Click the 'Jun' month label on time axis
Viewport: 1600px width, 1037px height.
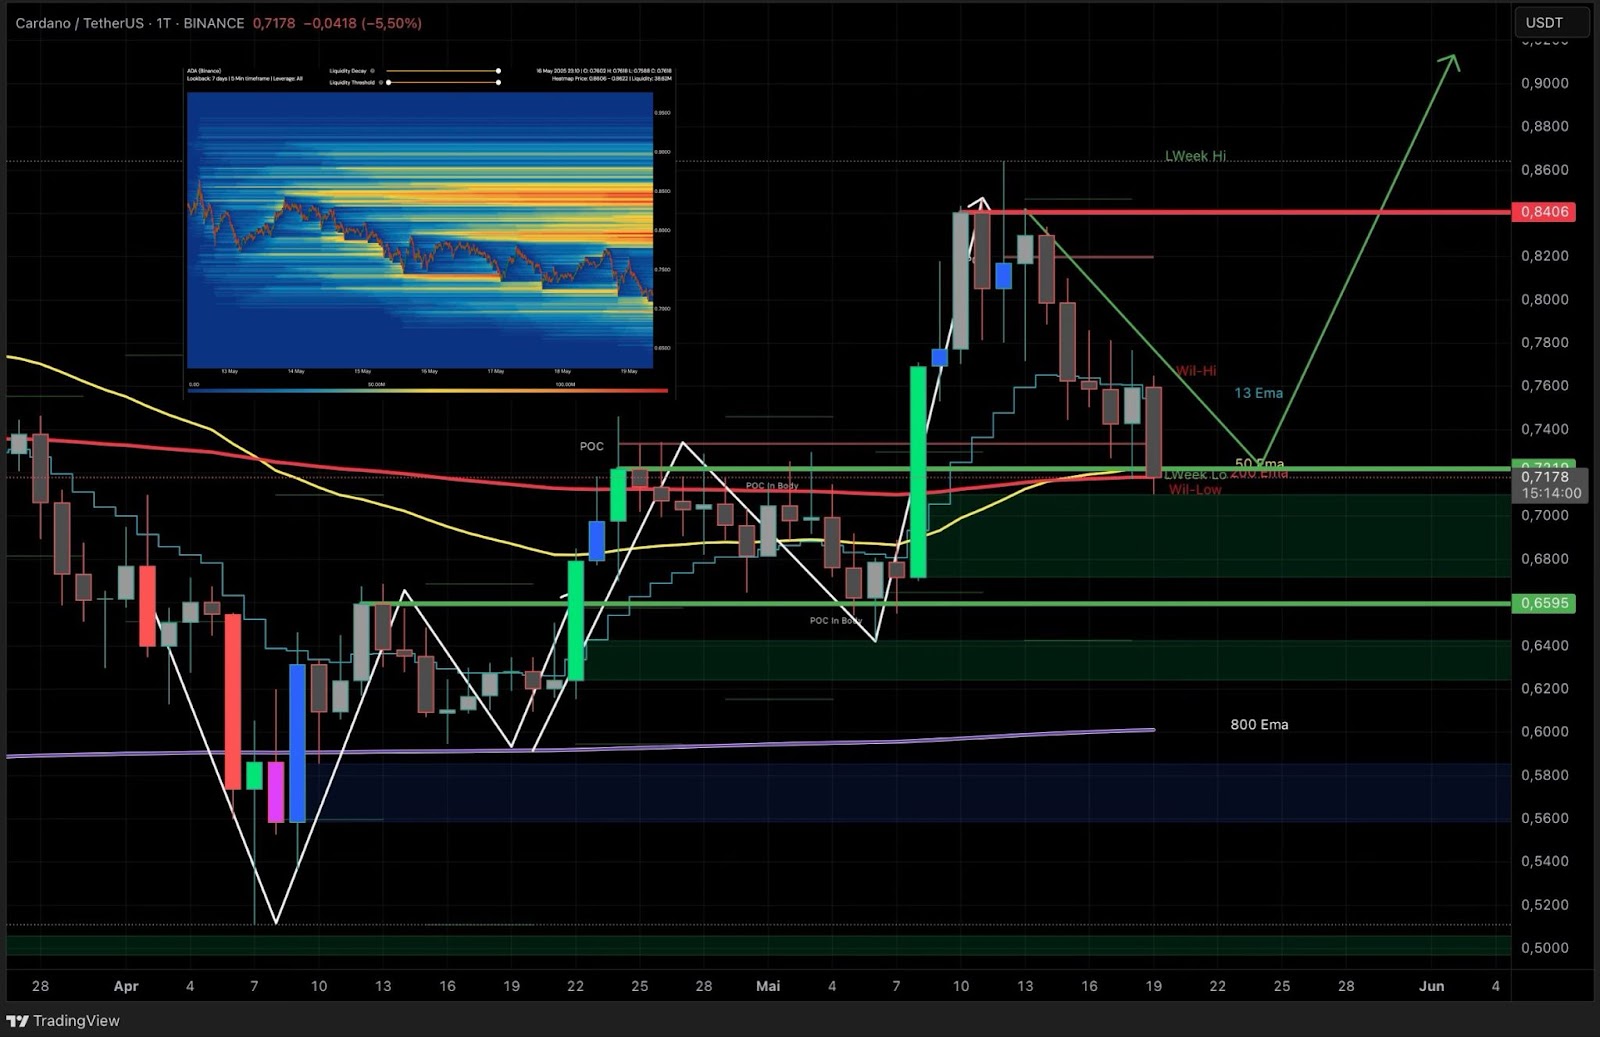click(1432, 986)
